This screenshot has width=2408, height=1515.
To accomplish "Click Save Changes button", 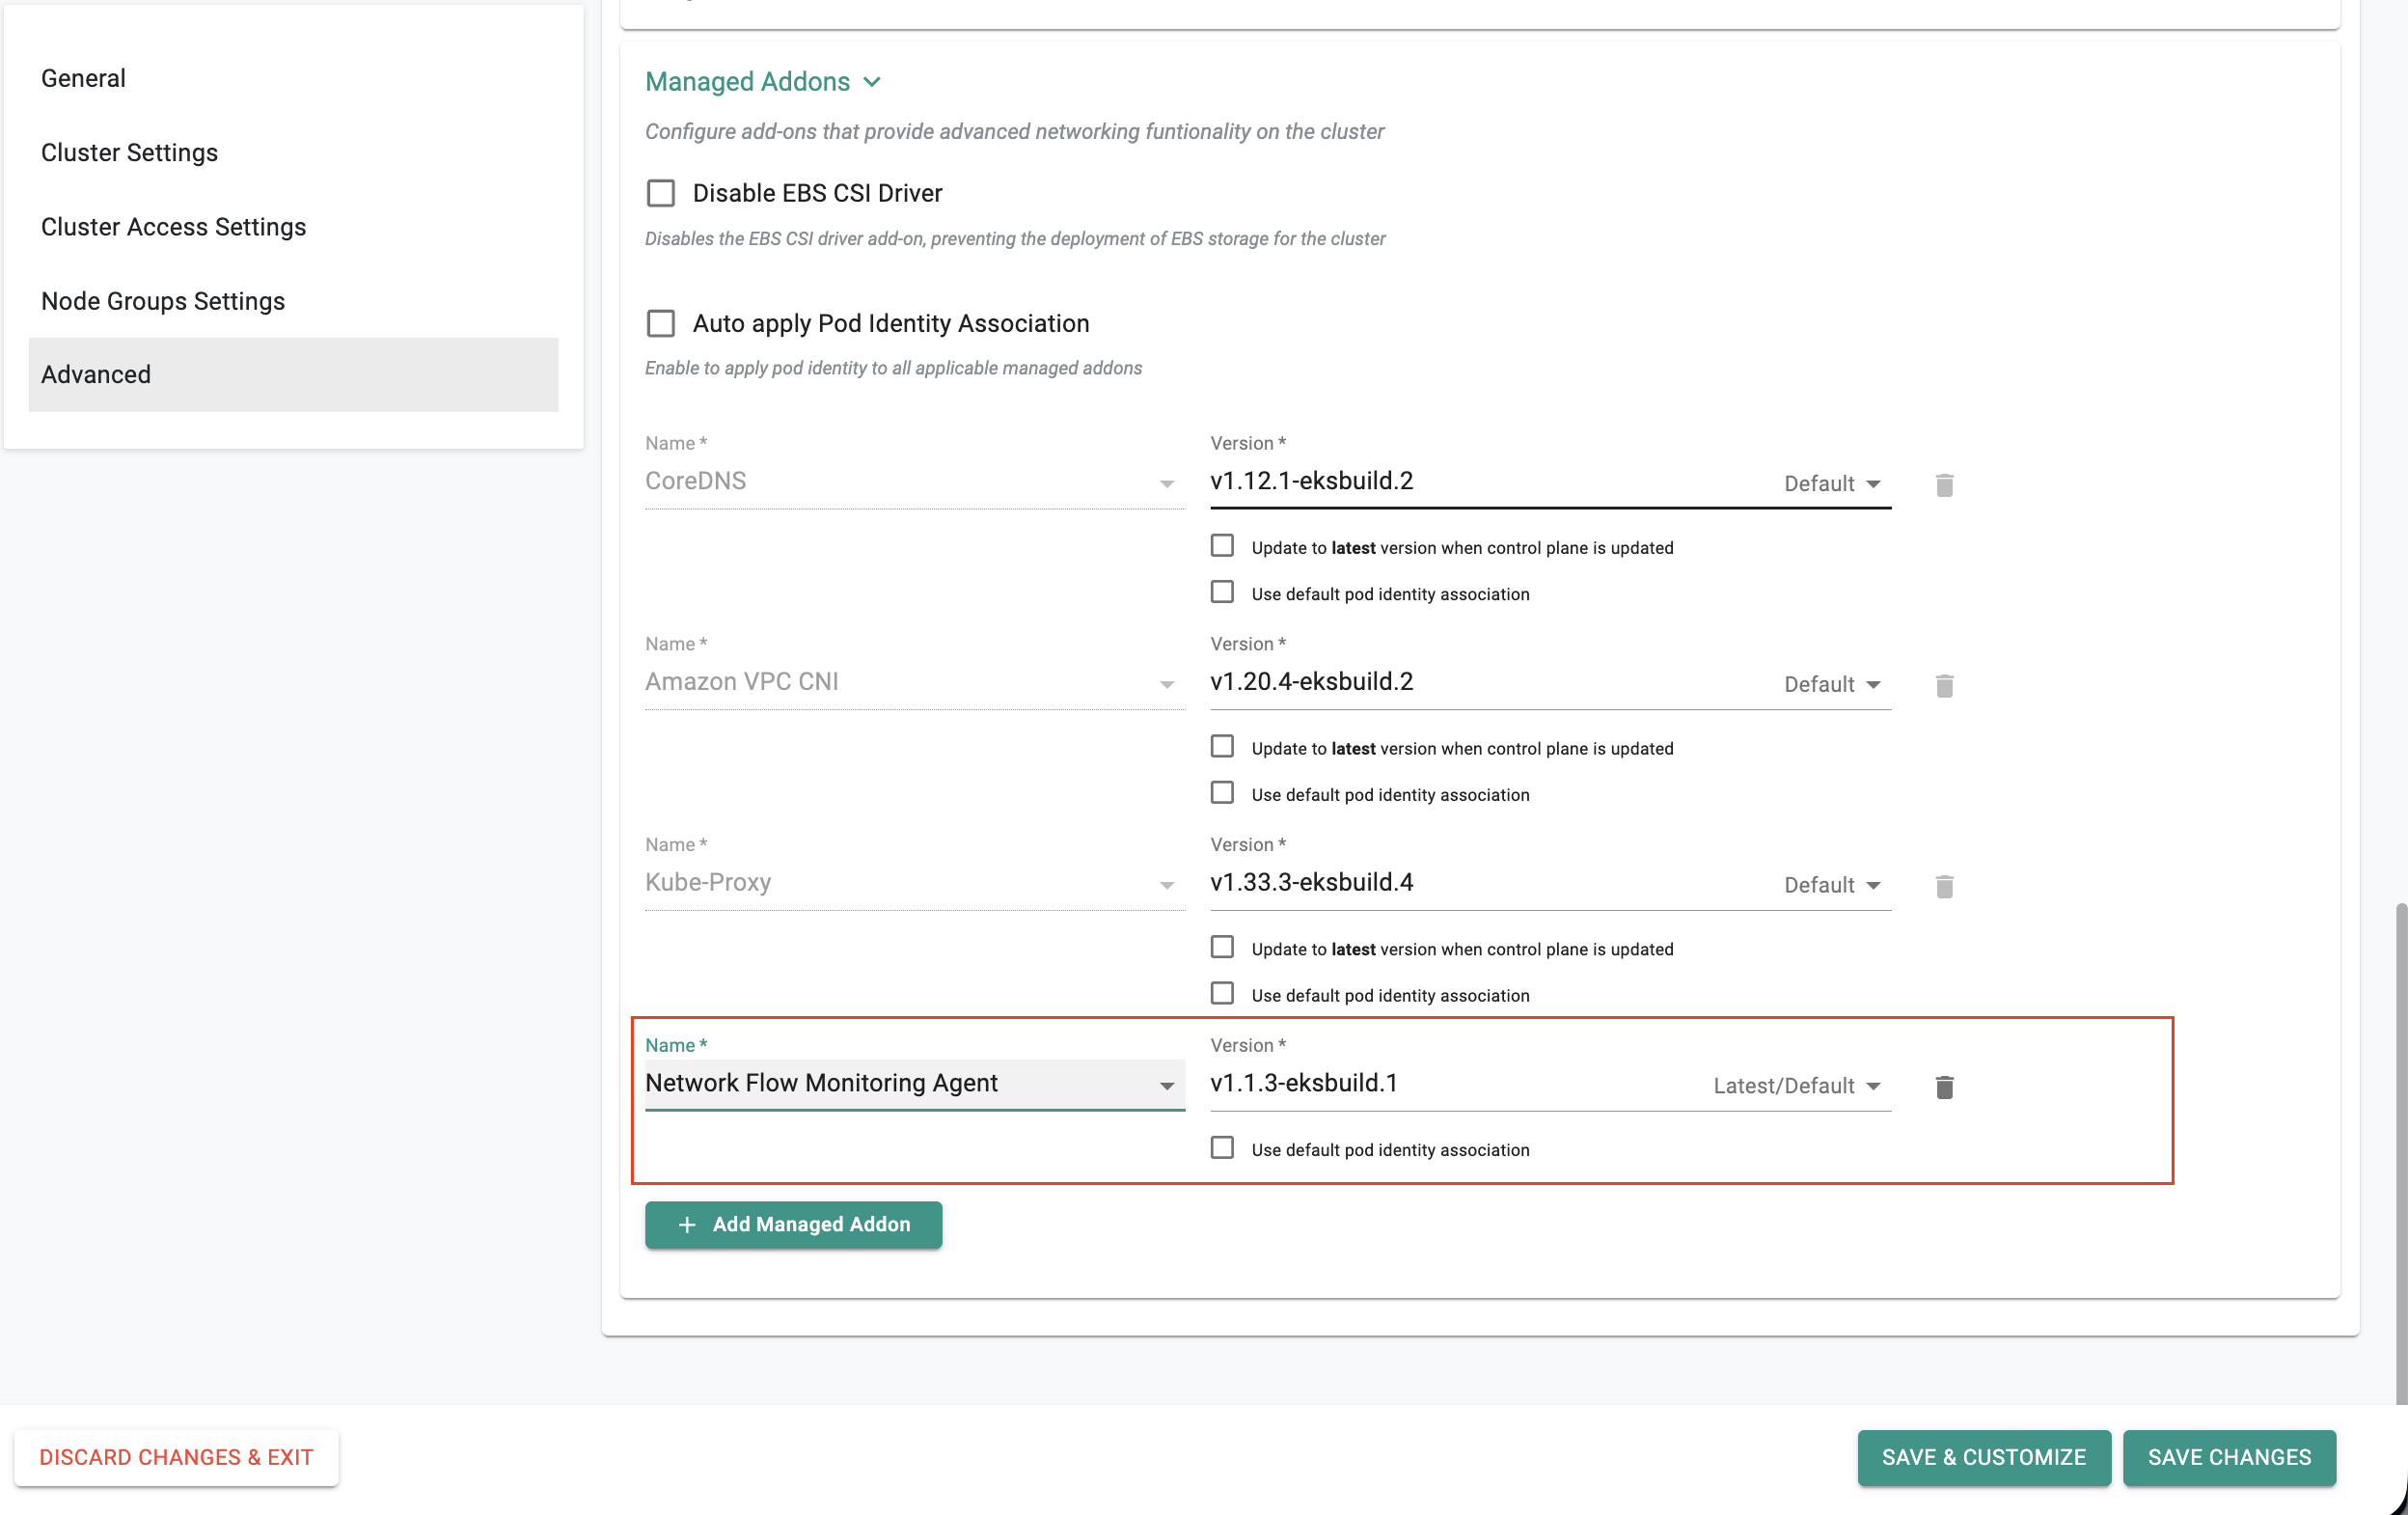I will 2228,1457.
